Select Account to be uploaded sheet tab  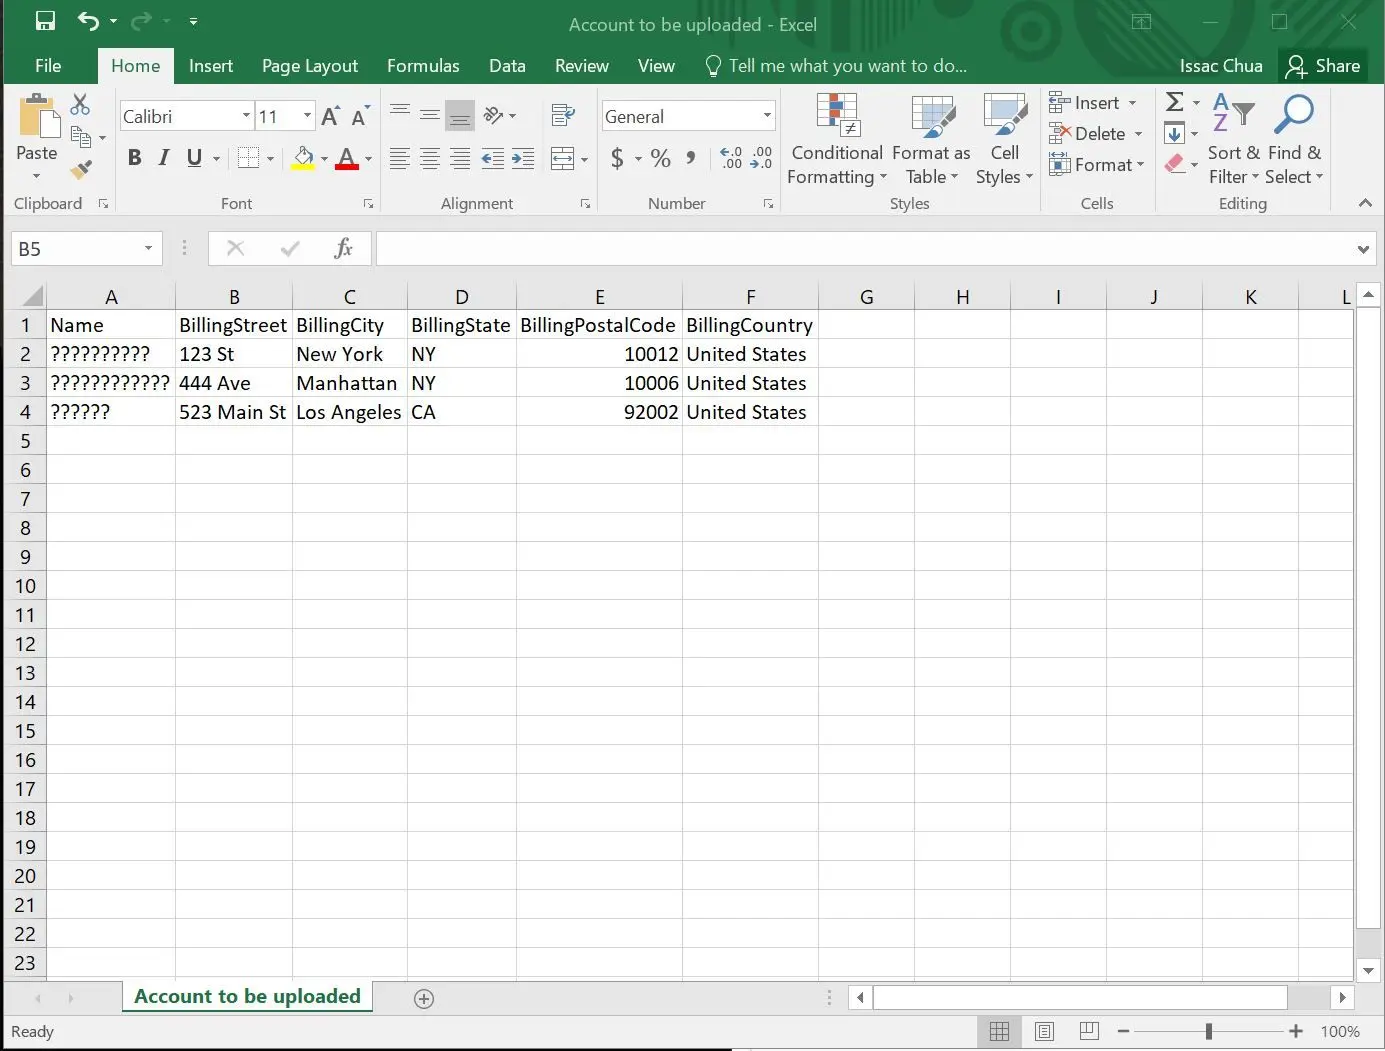[x=247, y=996]
